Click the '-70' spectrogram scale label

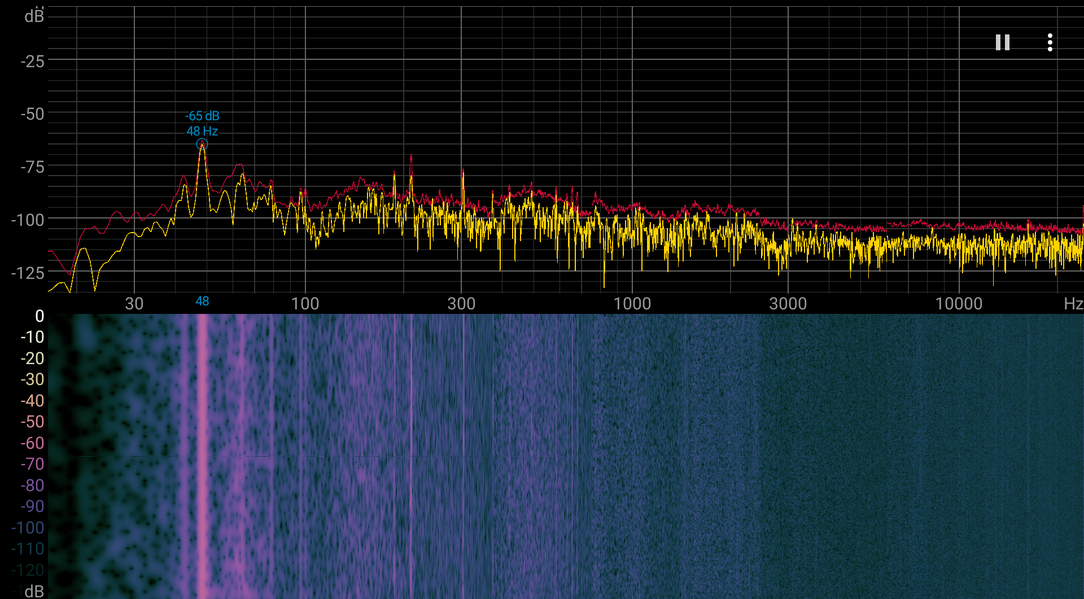[32, 464]
